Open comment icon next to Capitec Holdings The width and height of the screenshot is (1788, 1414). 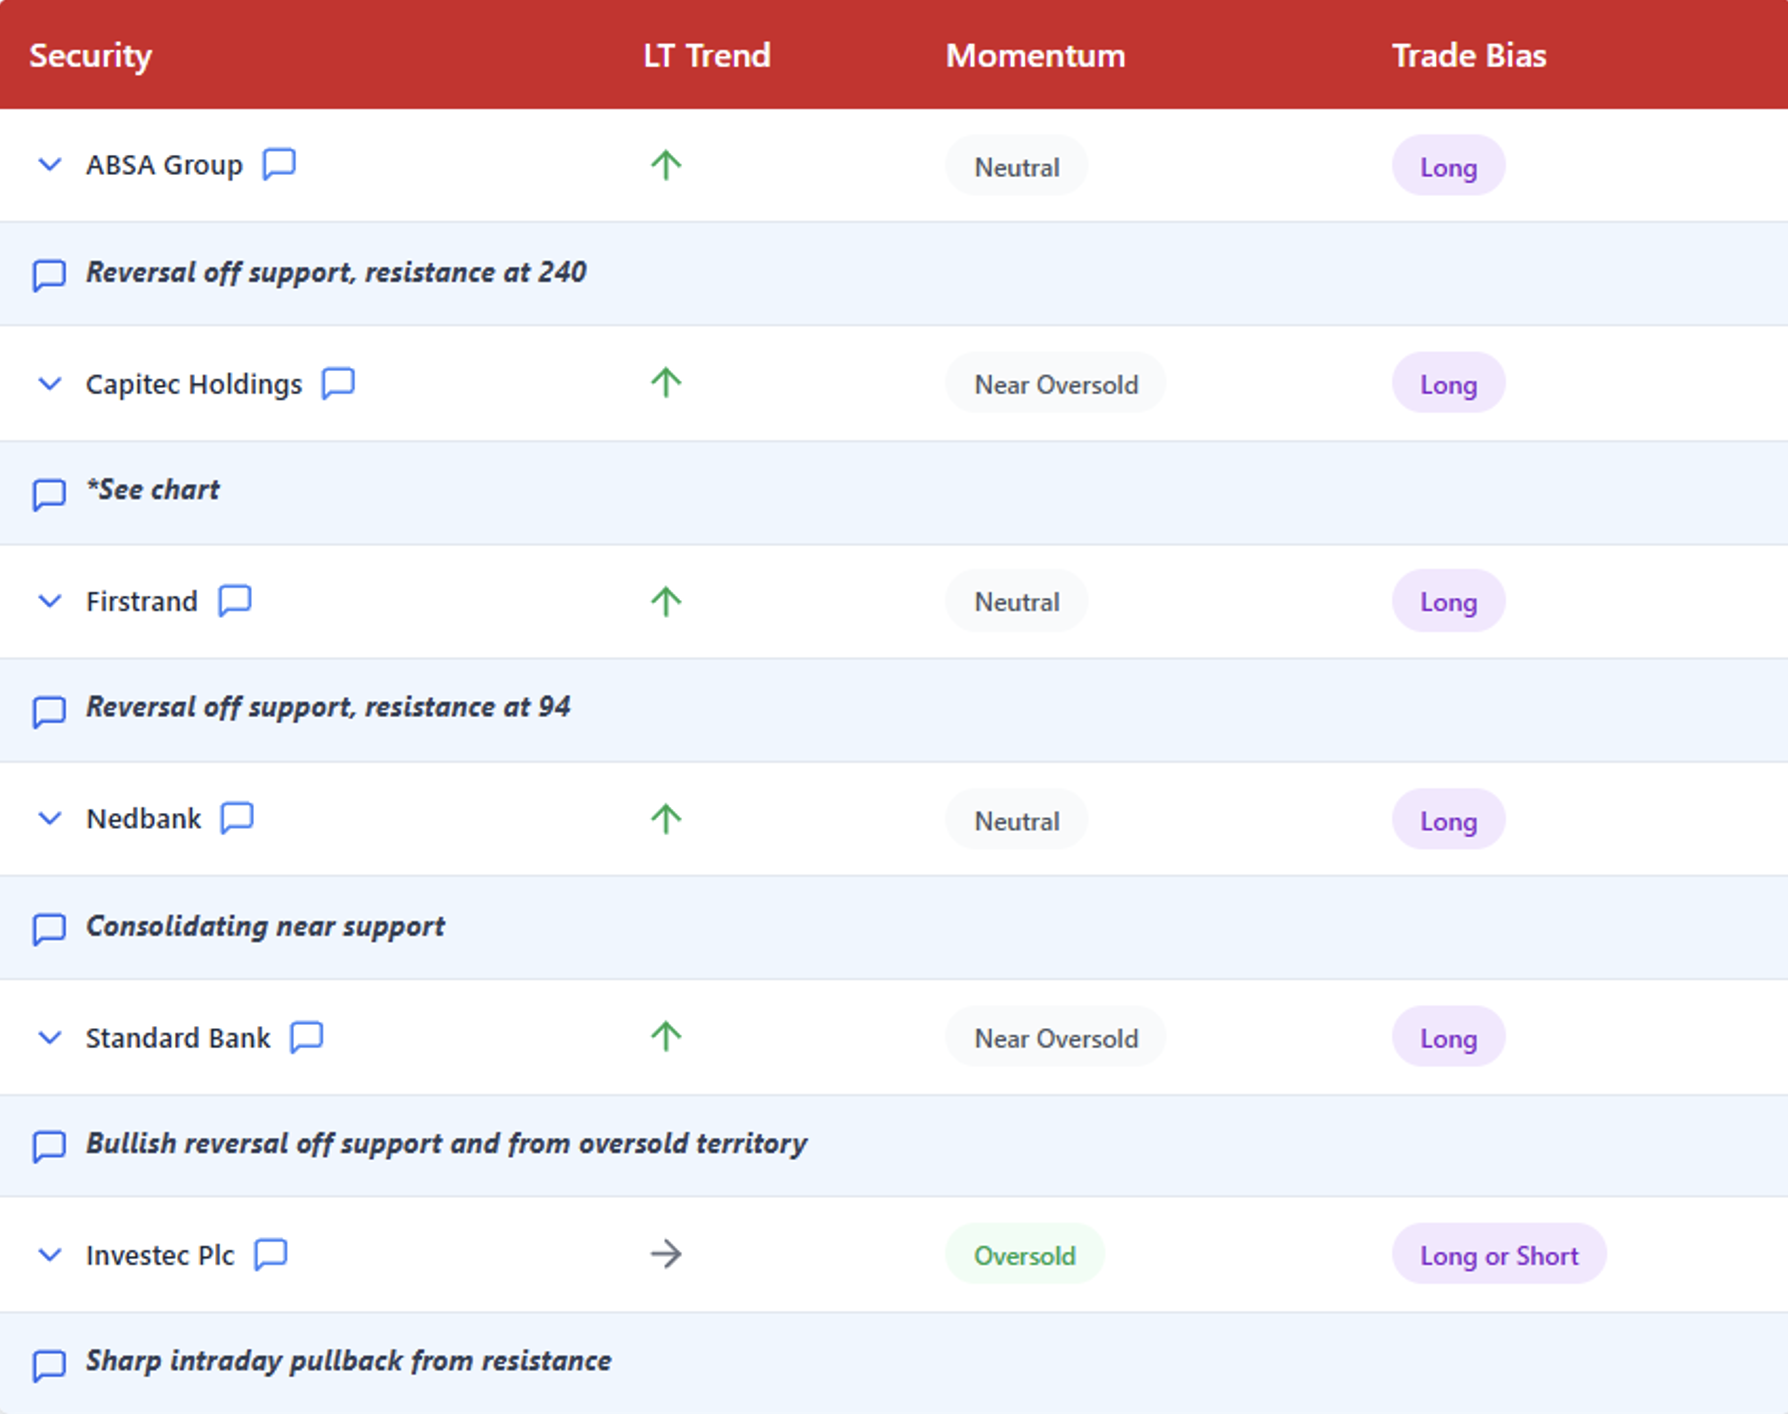(x=338, y=382)
